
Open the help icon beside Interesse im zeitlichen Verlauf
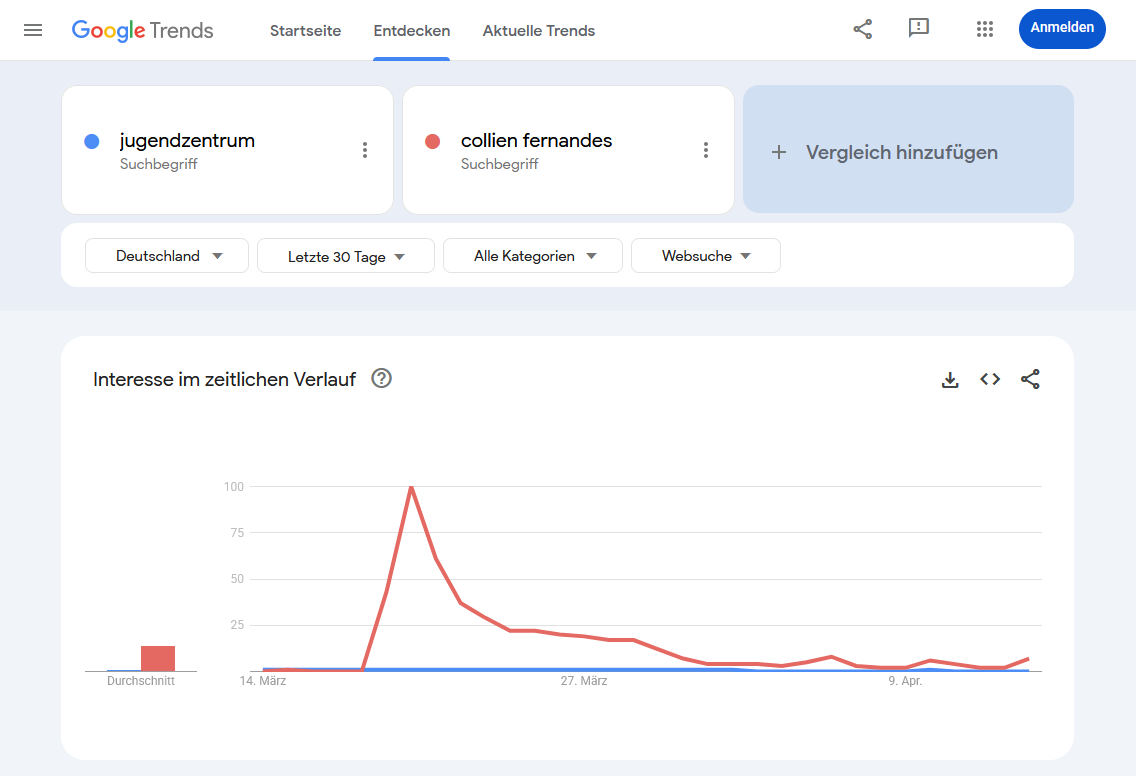pyautogui.click(x=381, y=378)
